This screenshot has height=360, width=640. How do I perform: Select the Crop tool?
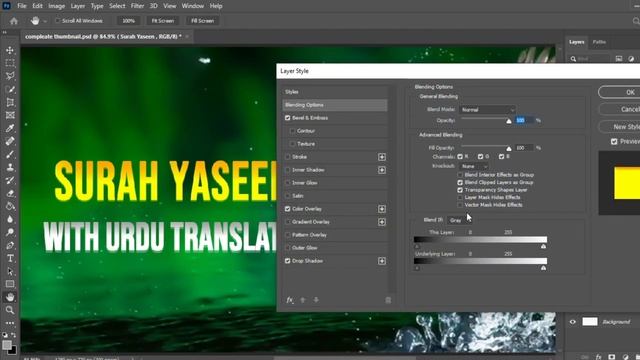(10, 102)
